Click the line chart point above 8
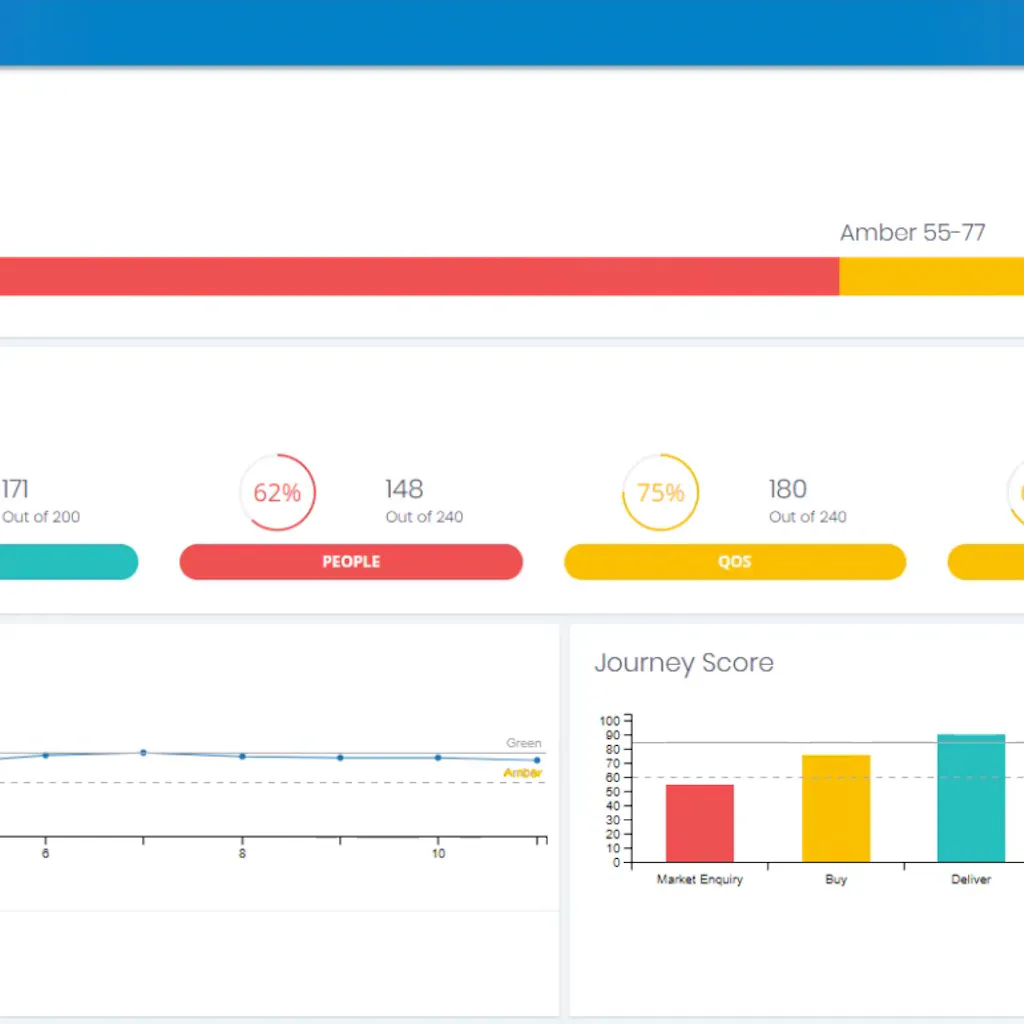1024x1024 pixels. click(242, 756)
